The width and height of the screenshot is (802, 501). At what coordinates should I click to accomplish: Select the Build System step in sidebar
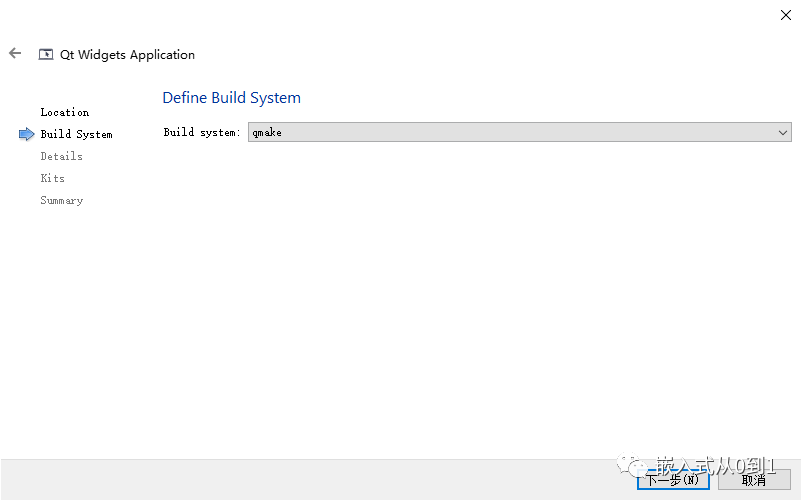(x=76, y=134)
